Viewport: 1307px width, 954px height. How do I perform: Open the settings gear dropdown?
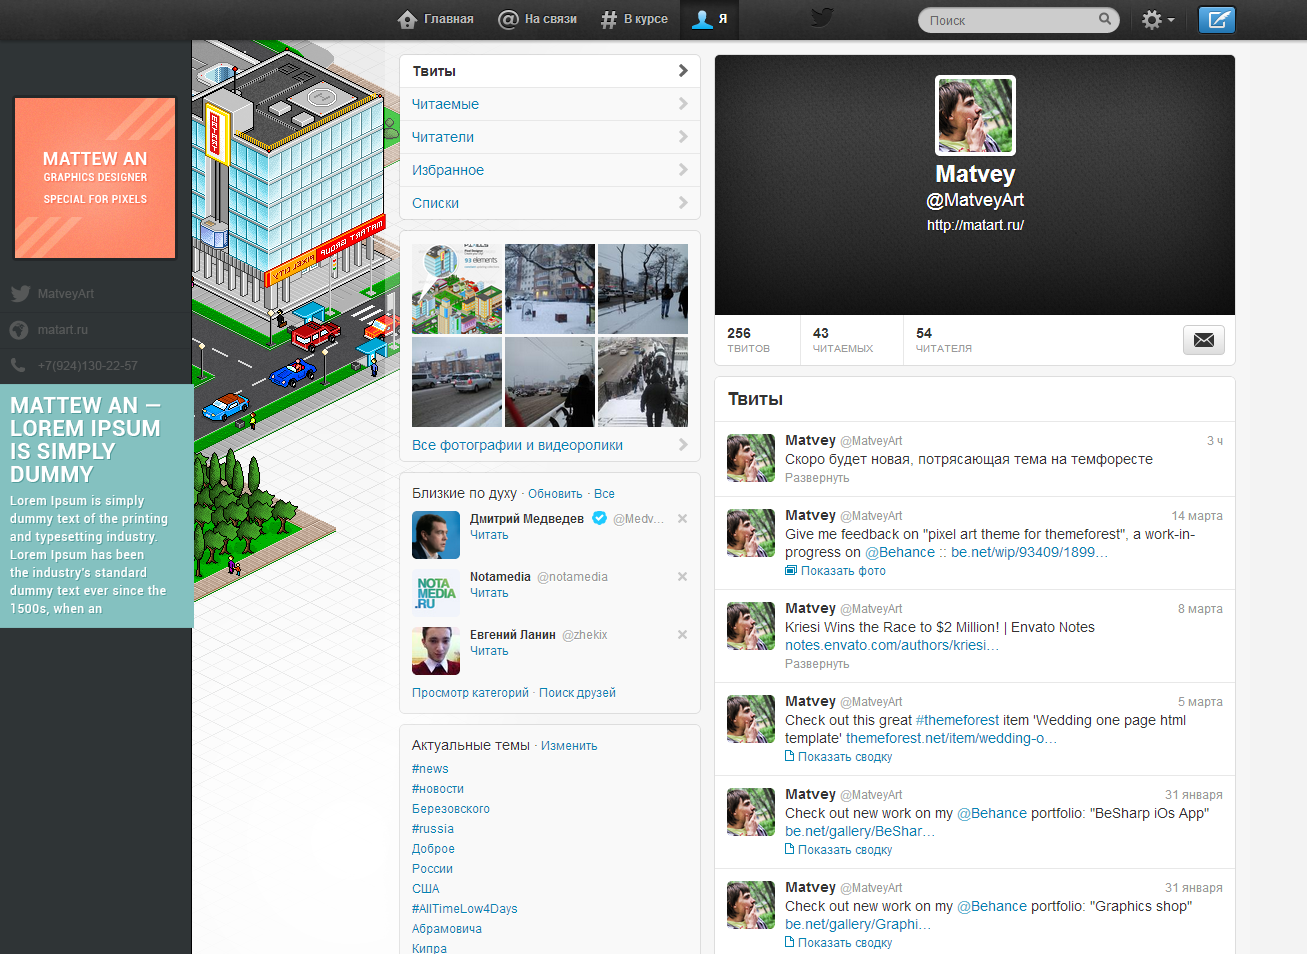tap(1157, 20)
